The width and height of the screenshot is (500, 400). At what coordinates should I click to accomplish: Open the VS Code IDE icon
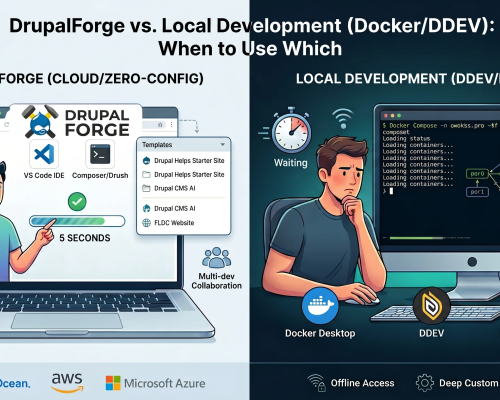pos(44,154)
